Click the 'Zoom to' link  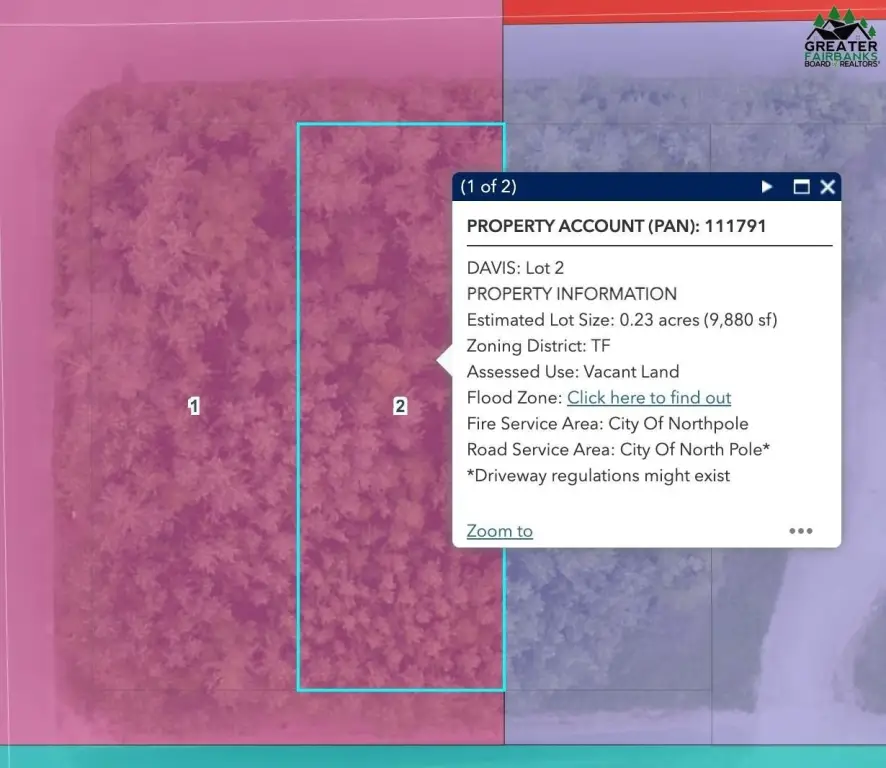pos(499,531)
